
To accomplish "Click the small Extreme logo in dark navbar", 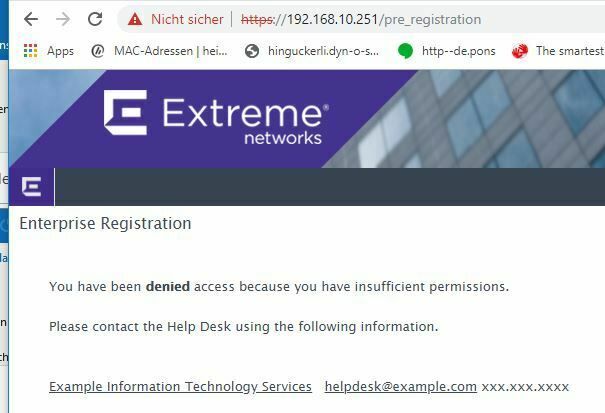I will [x=32, y=187].
